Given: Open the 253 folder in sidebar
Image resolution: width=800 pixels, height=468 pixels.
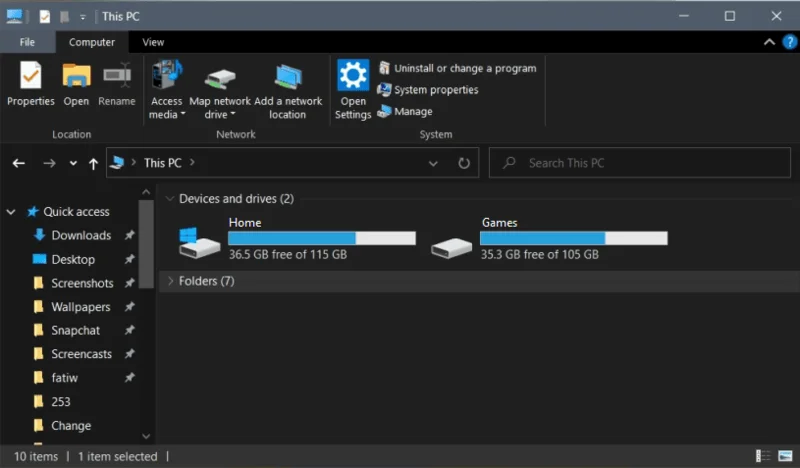Looking at the screenshot, I should (61, 402).
